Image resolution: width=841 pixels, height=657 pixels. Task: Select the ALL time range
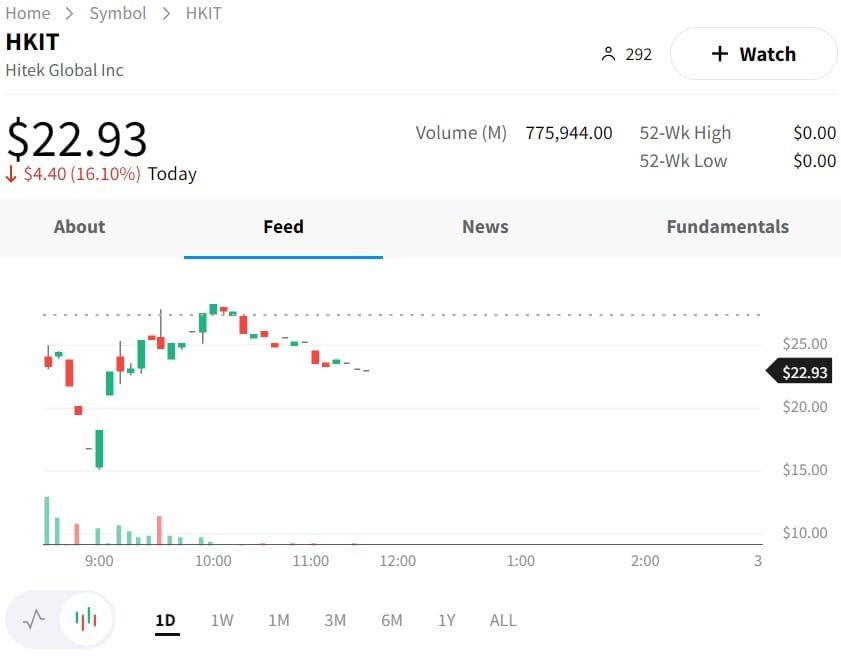point(503,620)
